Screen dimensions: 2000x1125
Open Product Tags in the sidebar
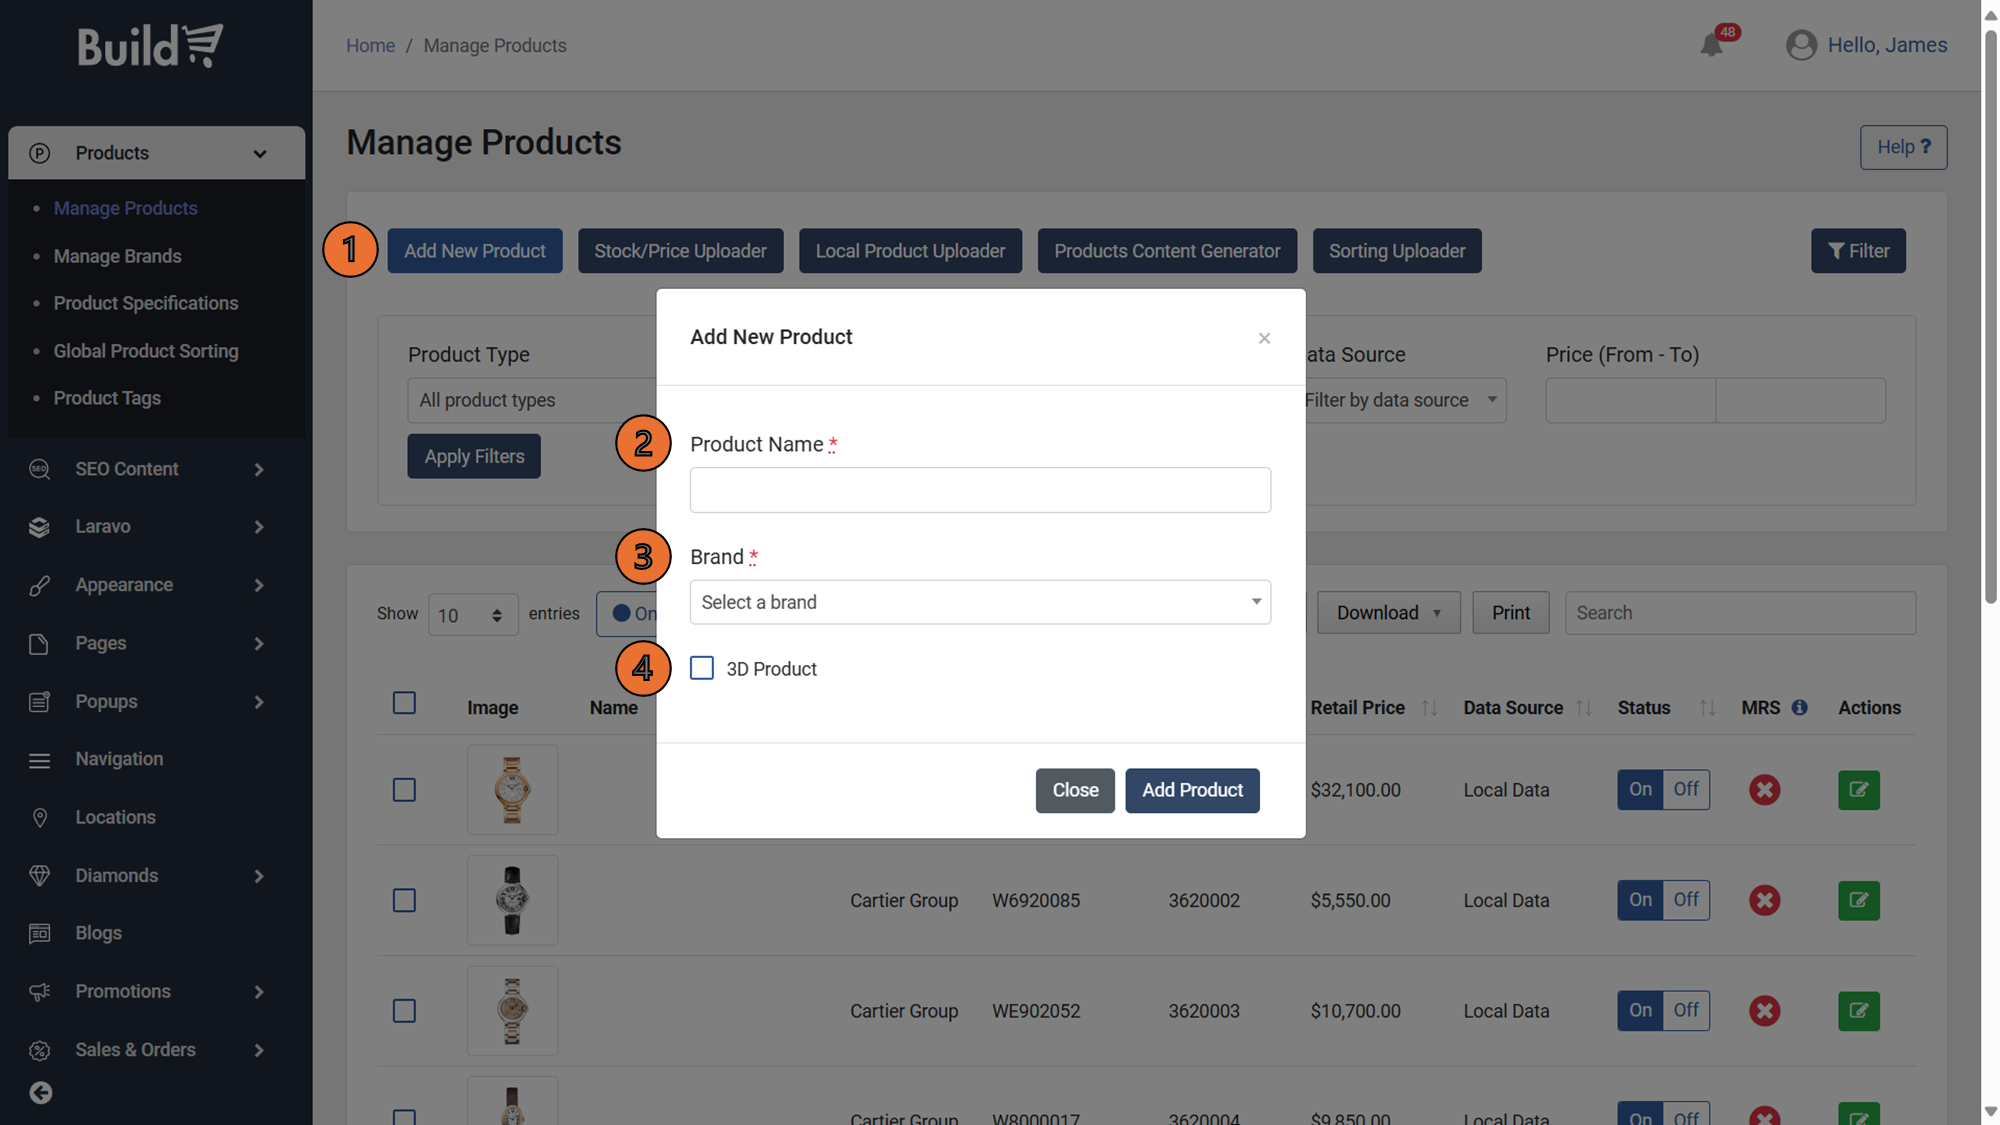click(107, 398)
